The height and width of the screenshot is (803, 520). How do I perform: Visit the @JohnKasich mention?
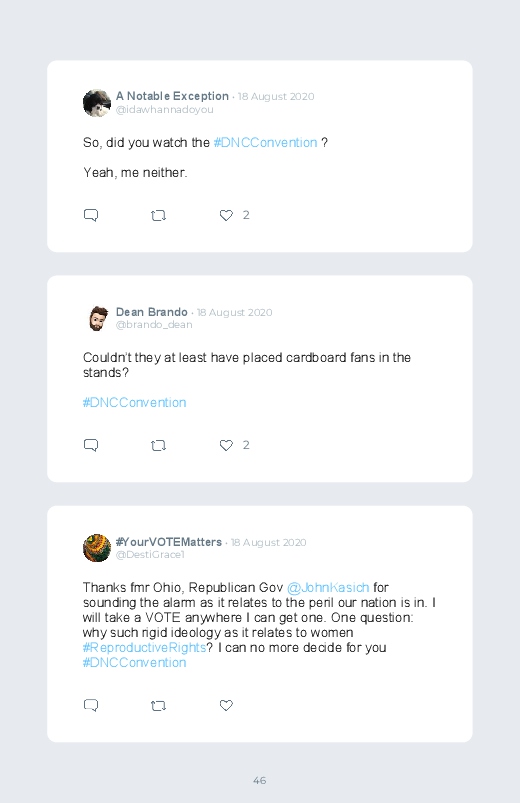[x=328, y=587]
